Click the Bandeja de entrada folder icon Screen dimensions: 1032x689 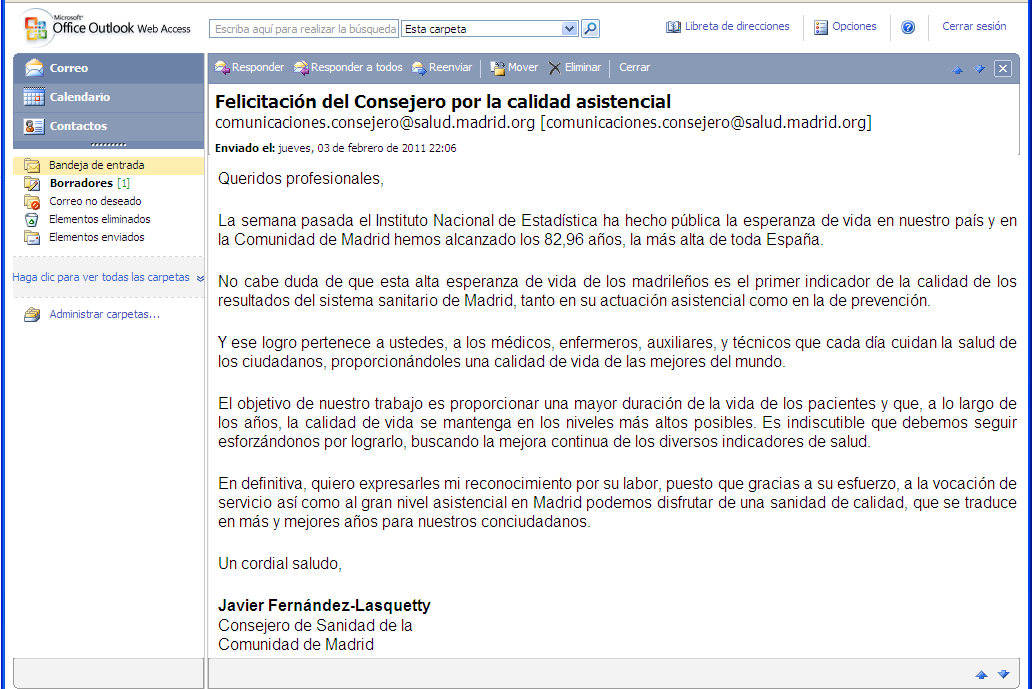click(32, 165)
